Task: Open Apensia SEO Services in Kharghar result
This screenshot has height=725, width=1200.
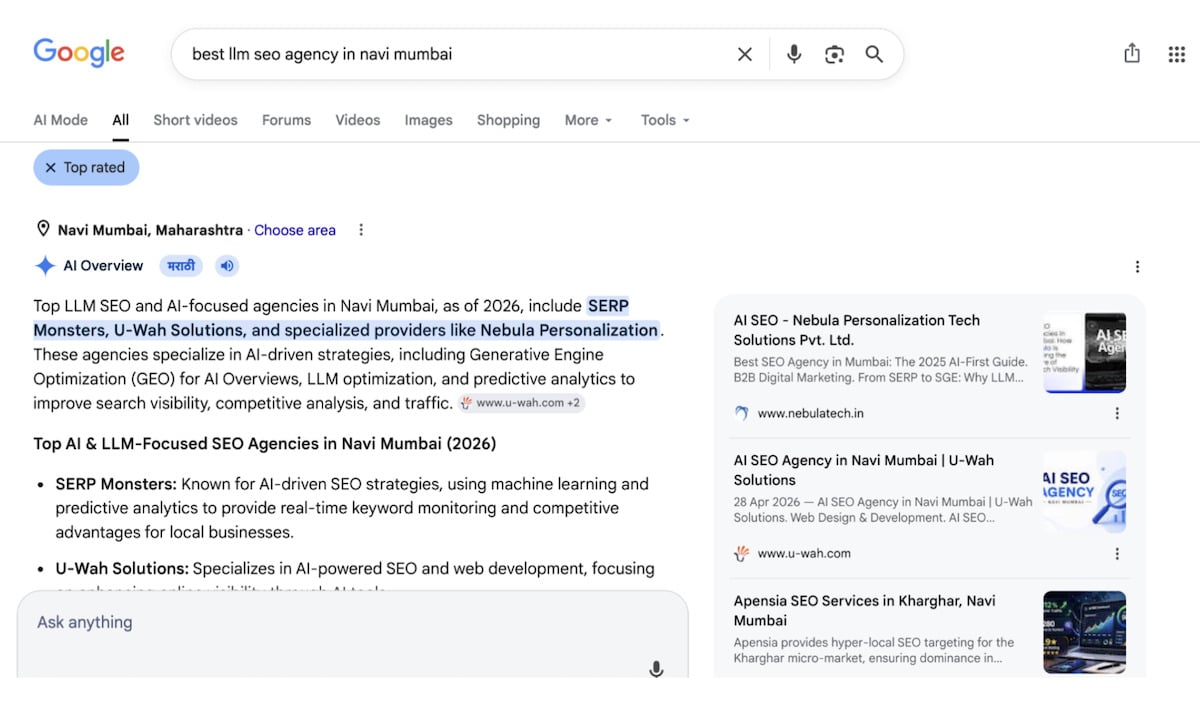Action: tap(865, 611)
